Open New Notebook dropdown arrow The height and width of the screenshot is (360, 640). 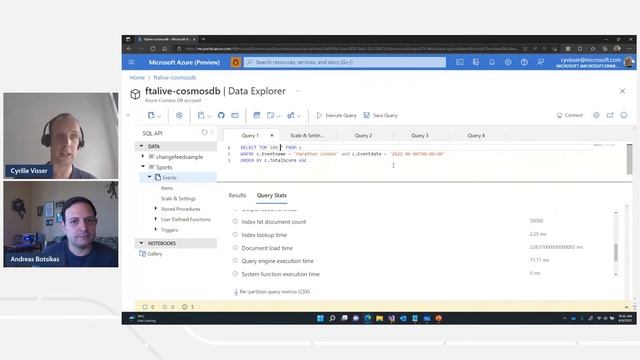(x=209, y=116)
